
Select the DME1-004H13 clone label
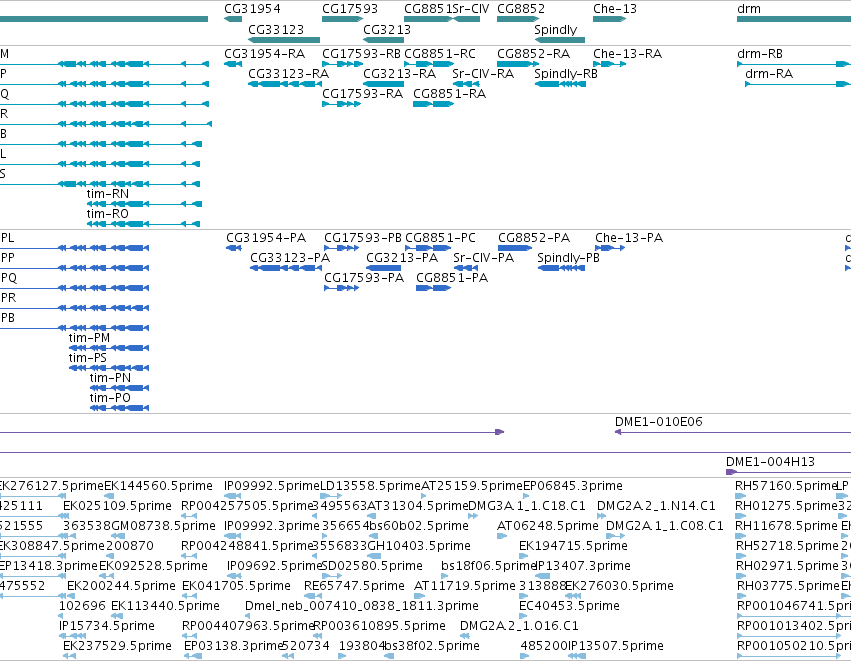tap(770, 462)
